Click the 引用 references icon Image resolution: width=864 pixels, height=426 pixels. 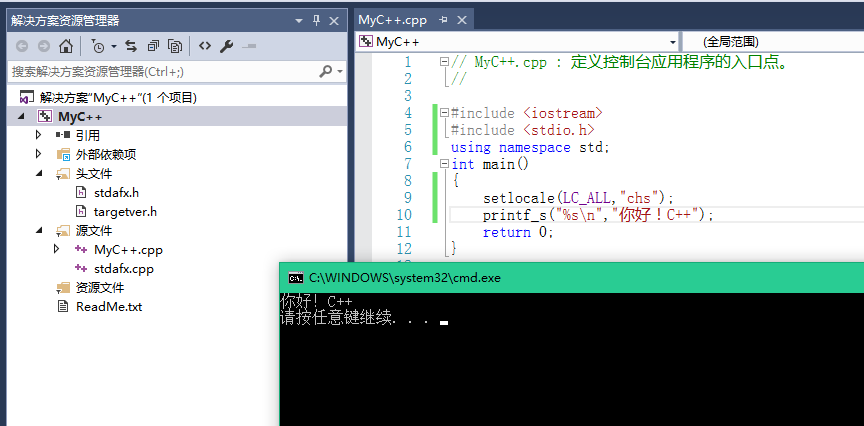(63, 135)
